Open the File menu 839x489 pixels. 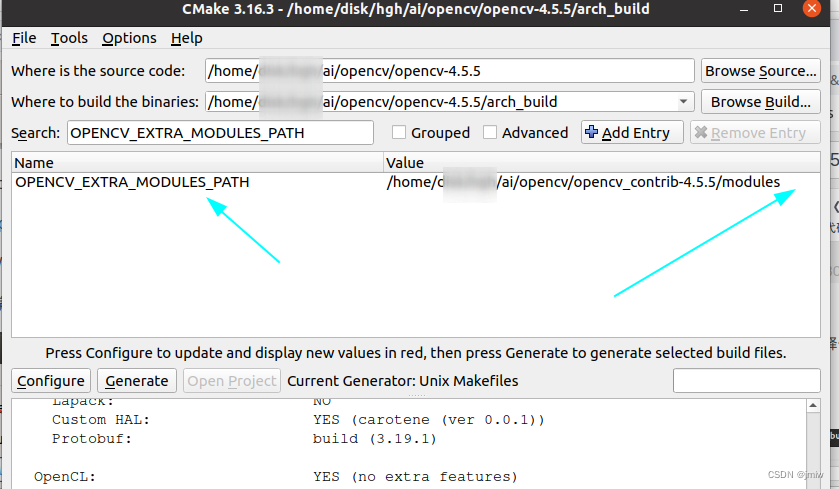point(24,38)
